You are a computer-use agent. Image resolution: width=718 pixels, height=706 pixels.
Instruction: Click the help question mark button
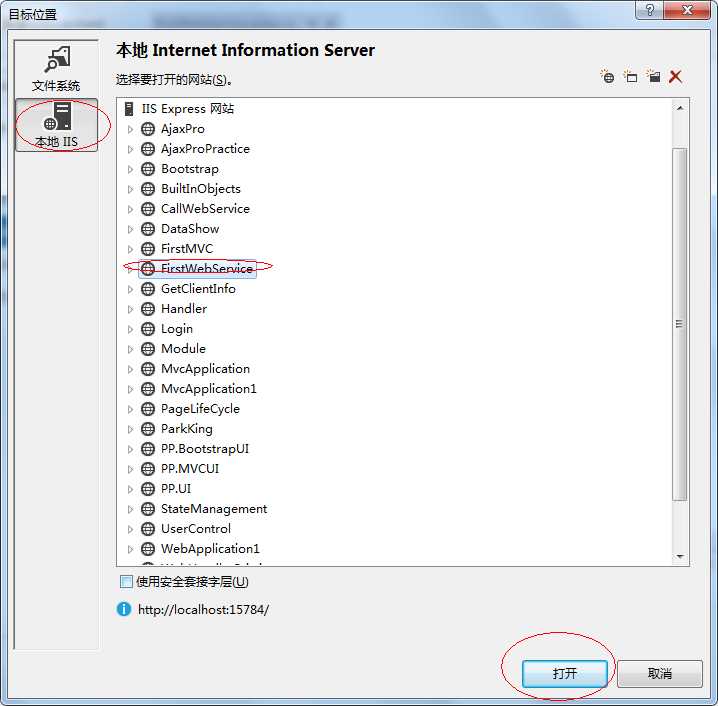[x=649, y=10]
